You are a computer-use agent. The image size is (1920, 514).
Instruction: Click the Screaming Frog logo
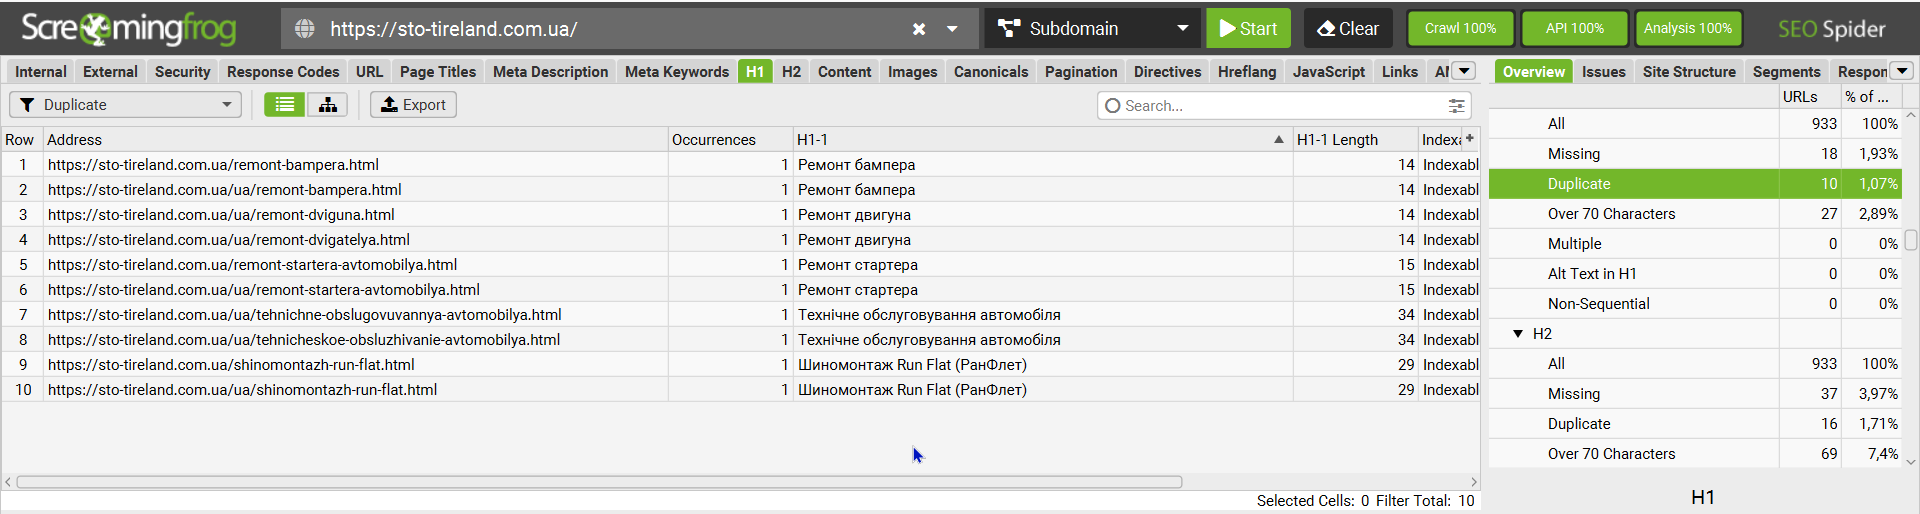click(x=129, y=29)
